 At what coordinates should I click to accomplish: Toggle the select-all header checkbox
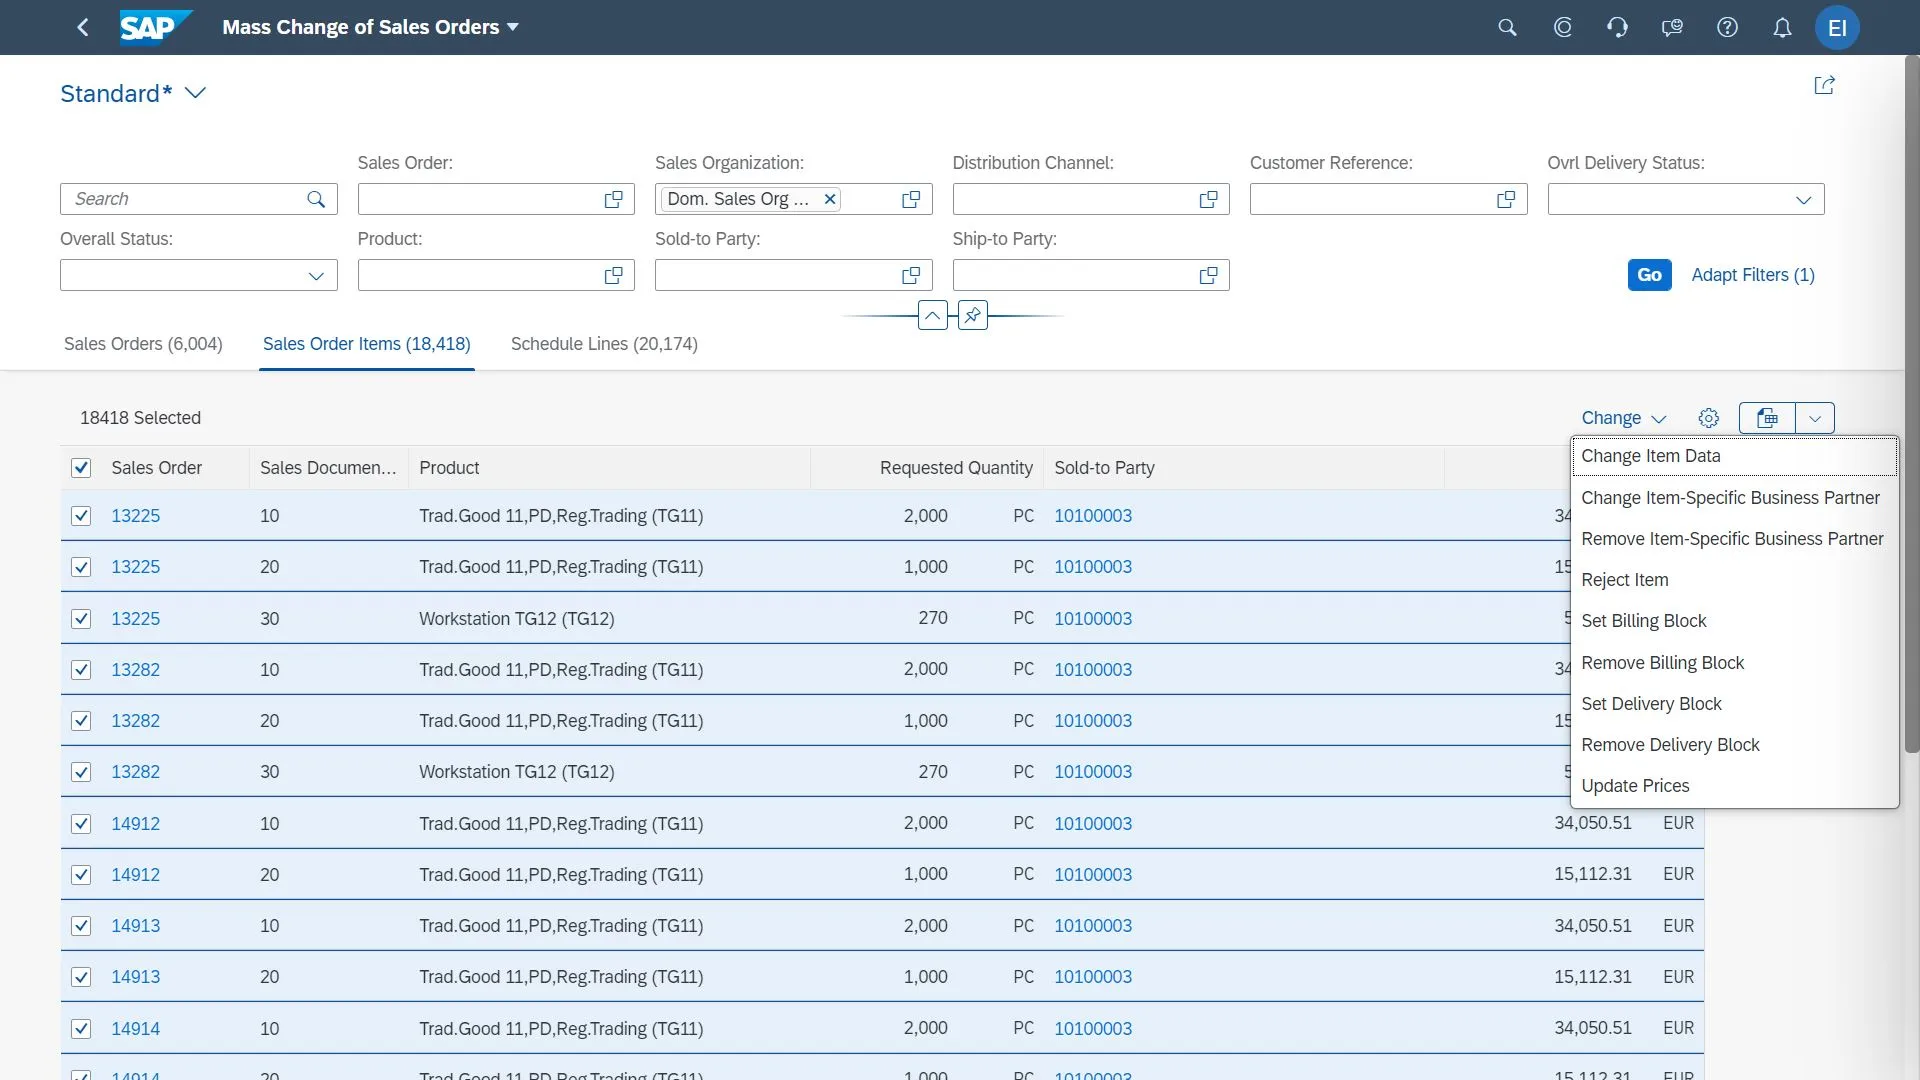(81, 468)
